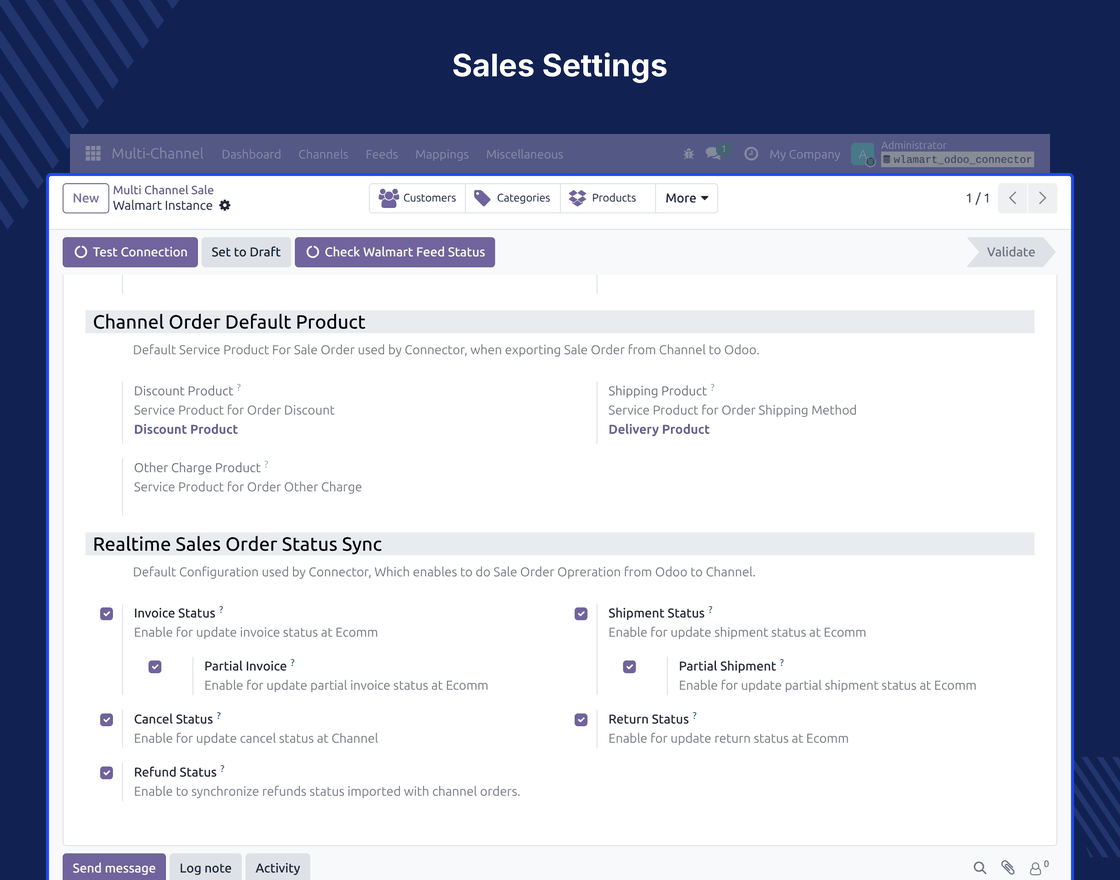Open the Channels menu
The image size is (1120, 880).
point(323,154)
